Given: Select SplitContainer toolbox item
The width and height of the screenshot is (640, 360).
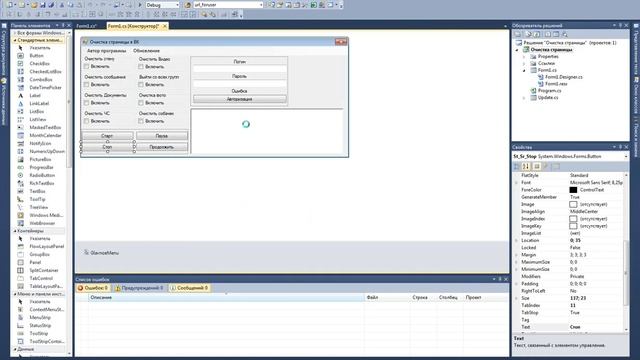Looking at the screenshot, I should pos(44,270).
